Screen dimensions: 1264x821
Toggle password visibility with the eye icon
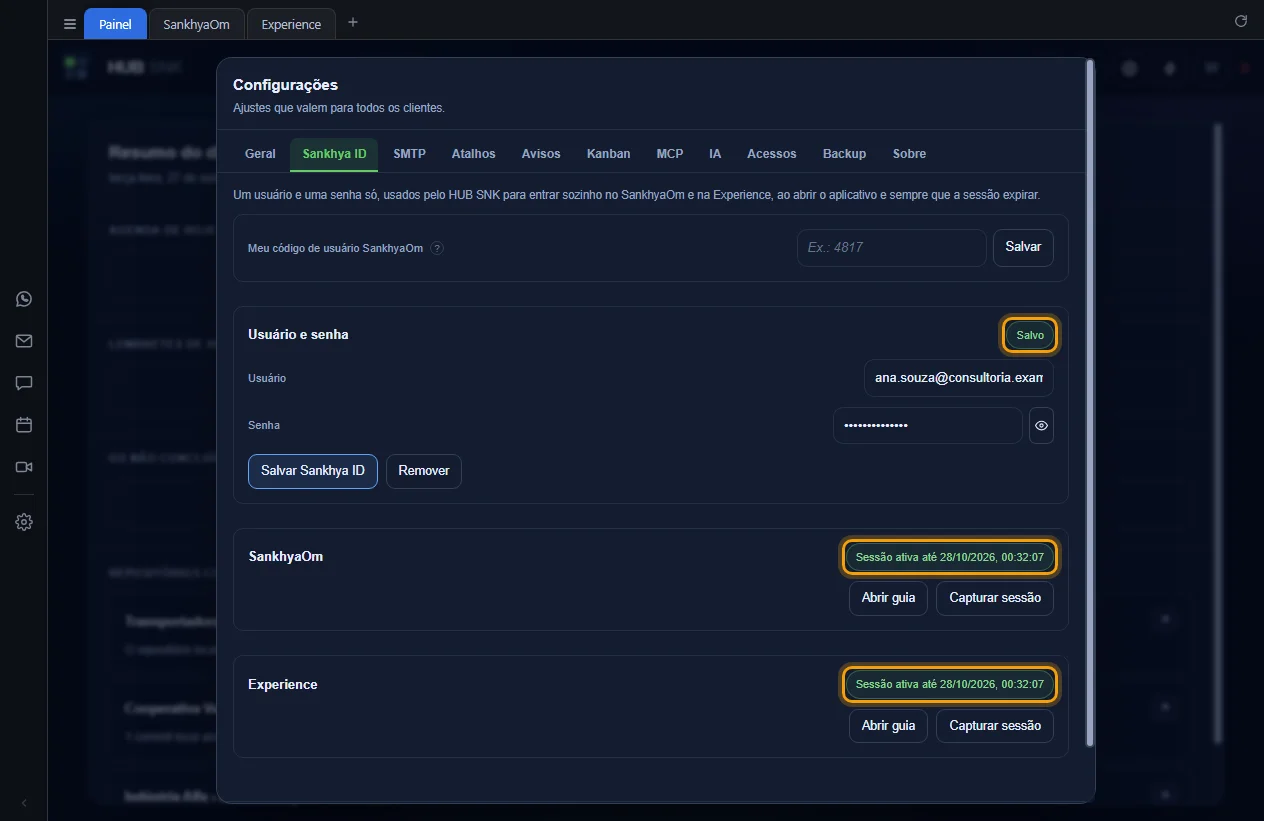1041,425
